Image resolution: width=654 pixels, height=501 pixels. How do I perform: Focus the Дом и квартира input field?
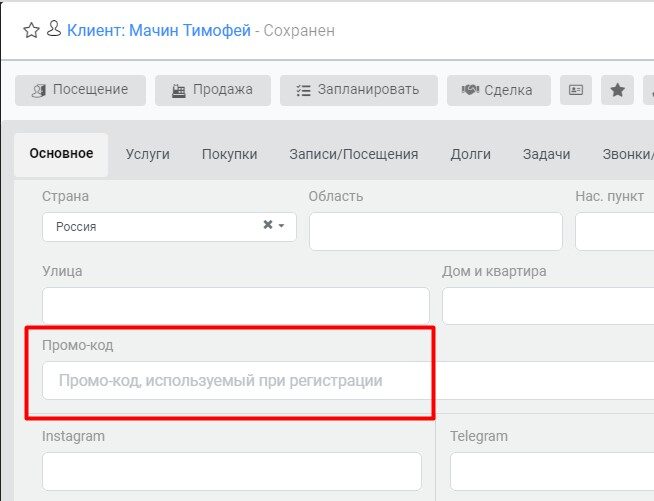[x=548, y=306]
